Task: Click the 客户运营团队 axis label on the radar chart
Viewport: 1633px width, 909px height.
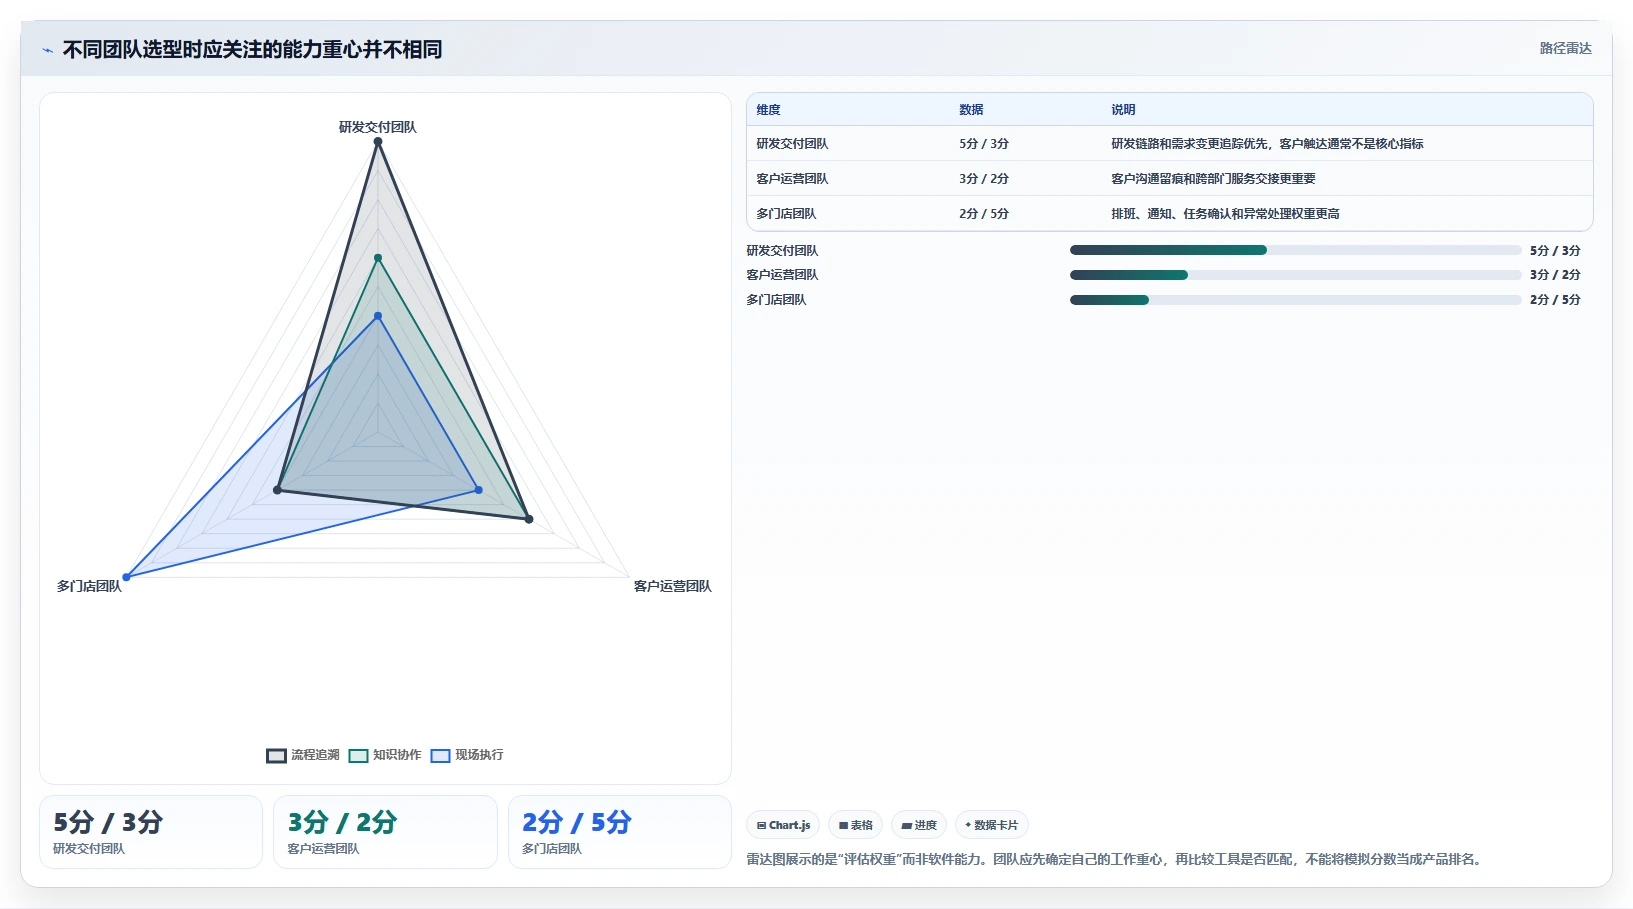Action: click(673, 586)
